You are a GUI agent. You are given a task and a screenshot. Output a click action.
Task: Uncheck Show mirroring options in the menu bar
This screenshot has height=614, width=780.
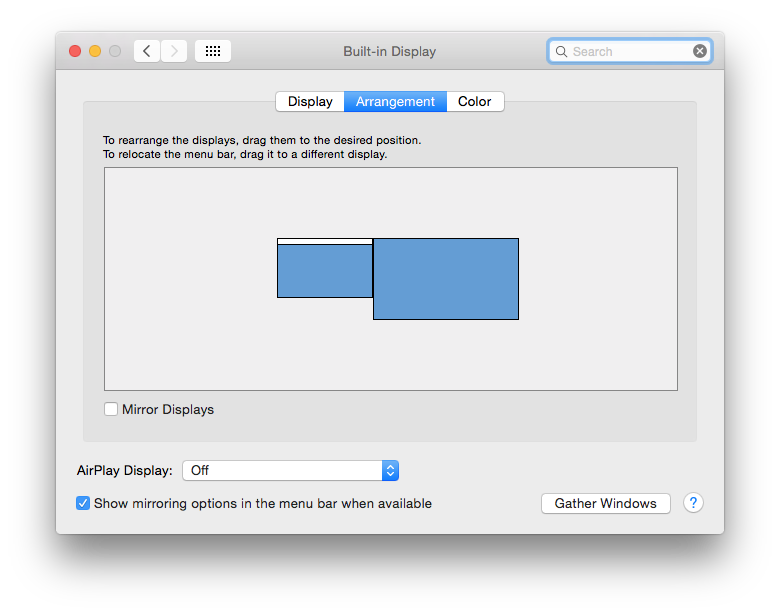coord(83,503)
